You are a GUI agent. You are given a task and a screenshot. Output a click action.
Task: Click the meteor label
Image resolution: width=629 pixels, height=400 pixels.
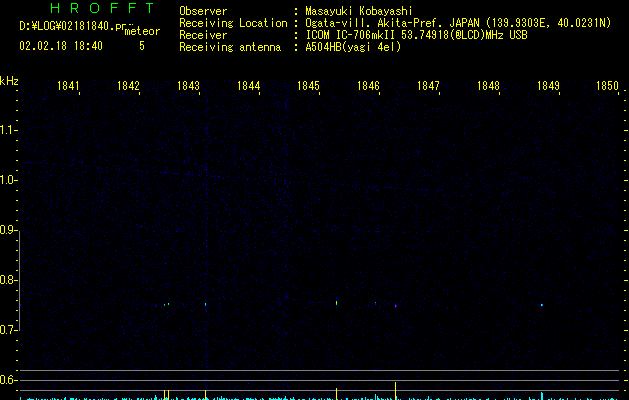(142, 31)
